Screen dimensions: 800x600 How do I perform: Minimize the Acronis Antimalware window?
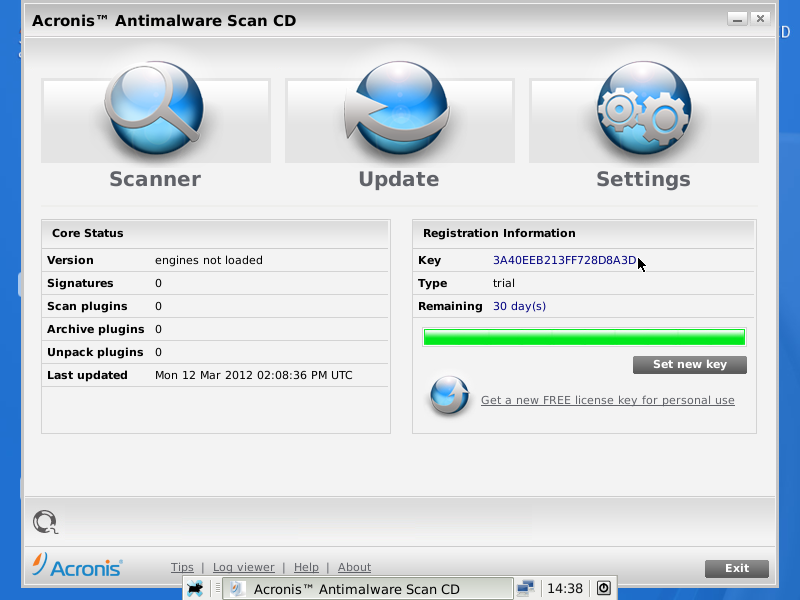737,19
